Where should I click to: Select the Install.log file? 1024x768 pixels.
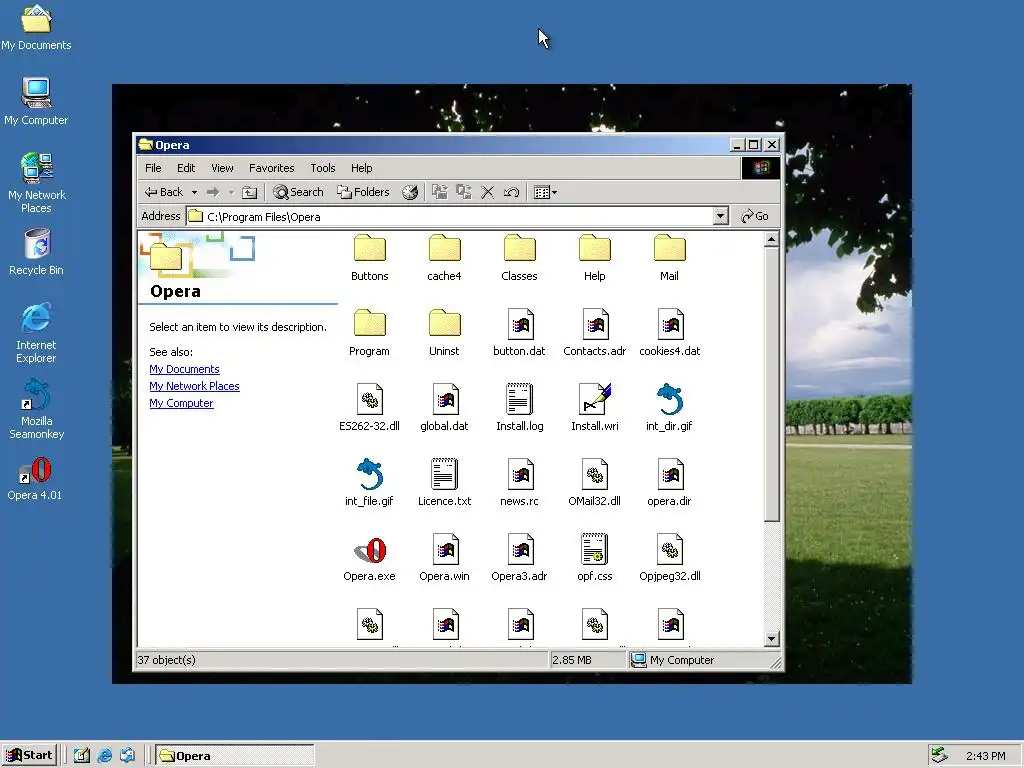[519, 408]
